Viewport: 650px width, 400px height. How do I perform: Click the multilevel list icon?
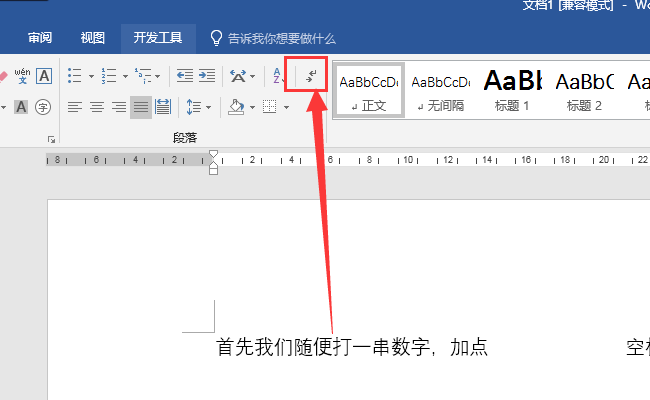click(x=143, y=76)
